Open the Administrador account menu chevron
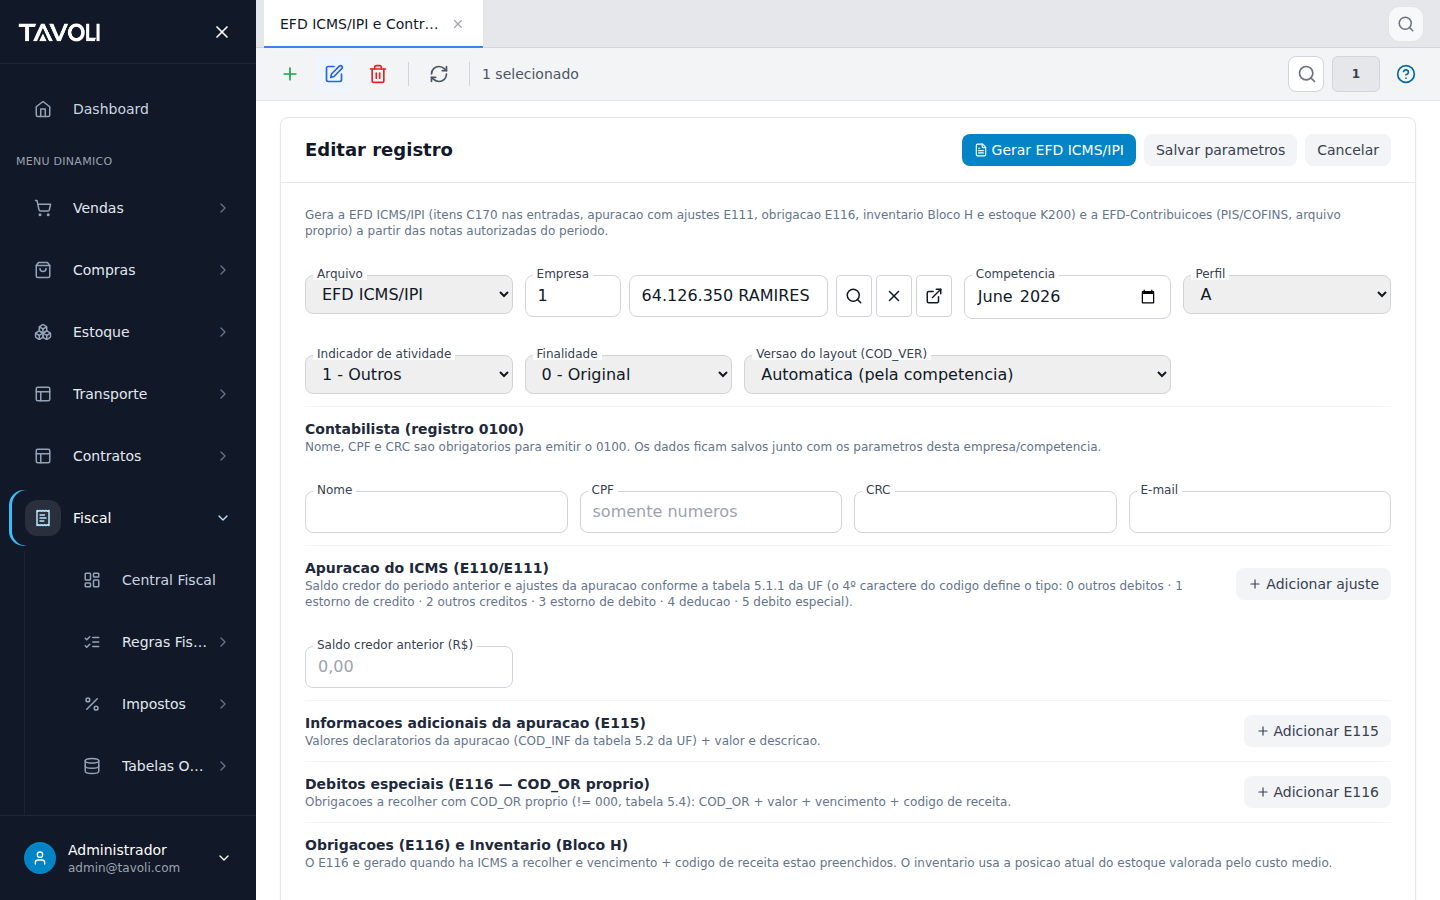Viewport: 1440px width, 900px height. [x=224, y=858]
